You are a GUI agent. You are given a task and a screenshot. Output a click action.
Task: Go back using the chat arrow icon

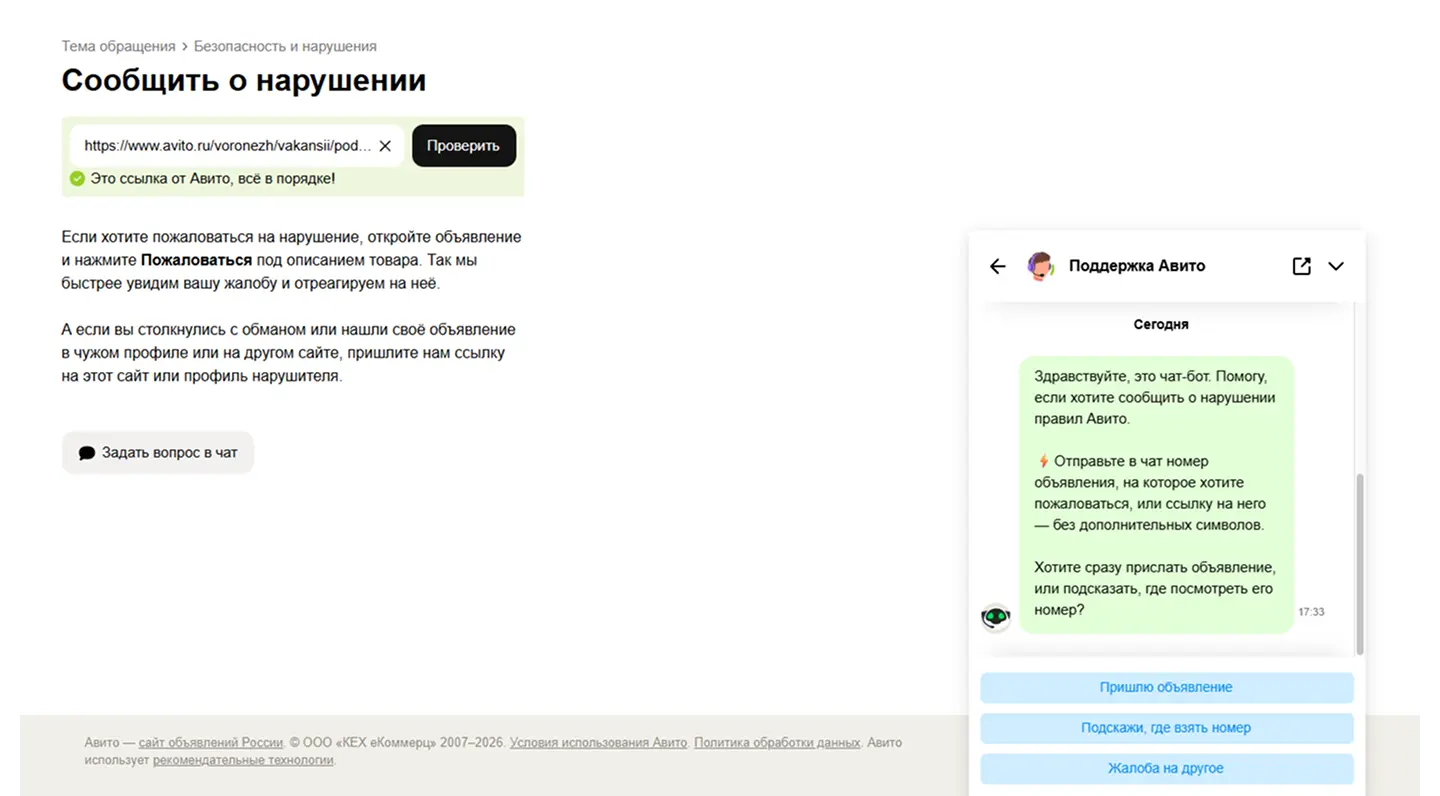click(x=997, y=266)
